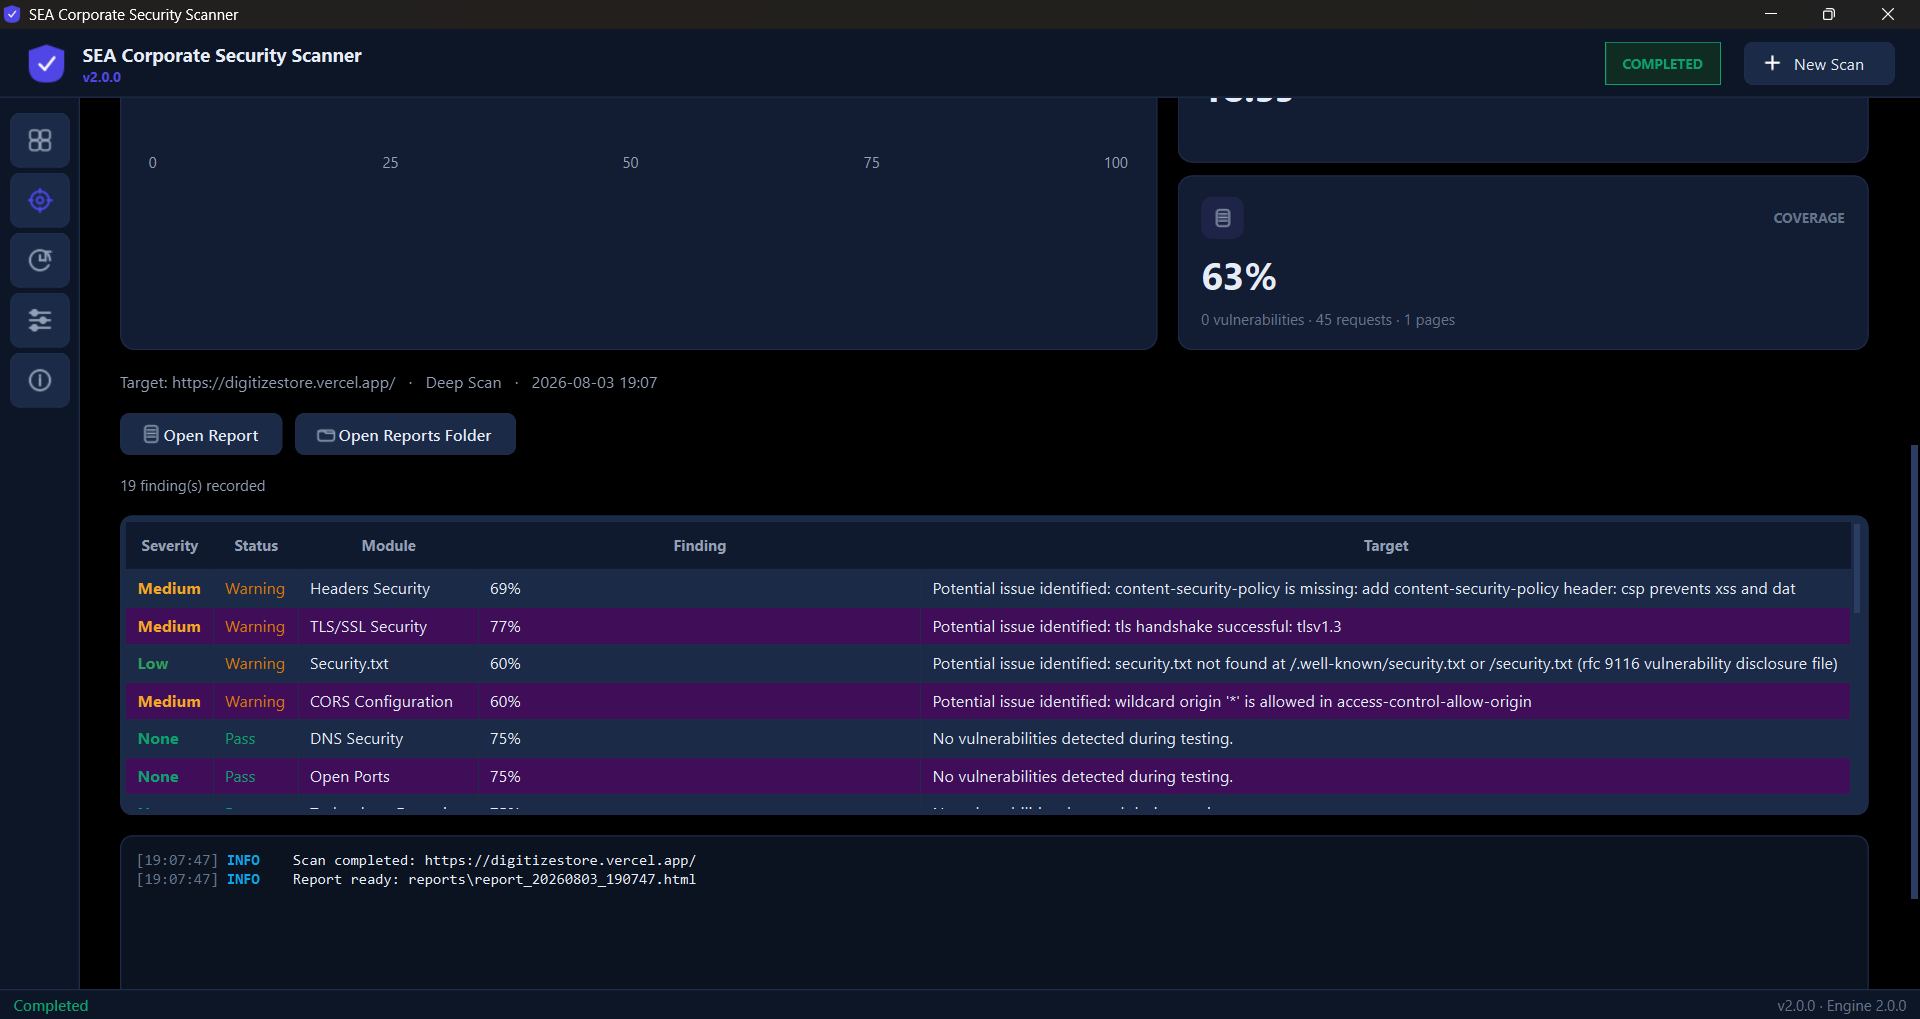This screenshot has width=1920, height=1019.
Task: Click the chart axis label 100
Action: [x=1116, y=163]
